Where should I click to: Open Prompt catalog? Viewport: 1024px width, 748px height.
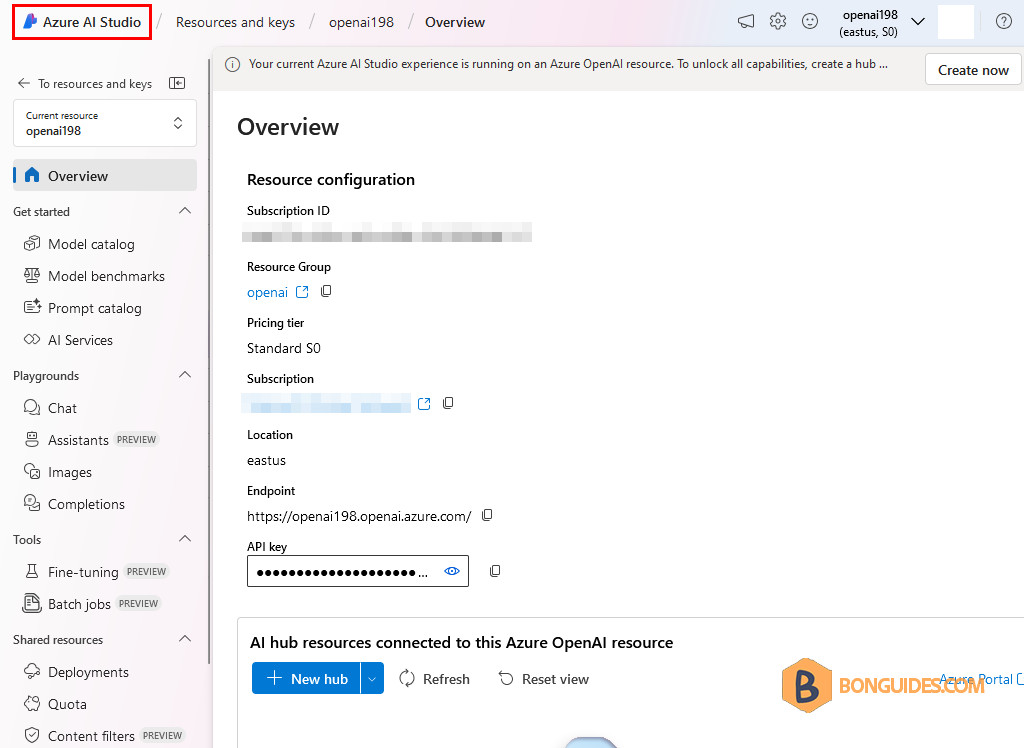[82, 308]
